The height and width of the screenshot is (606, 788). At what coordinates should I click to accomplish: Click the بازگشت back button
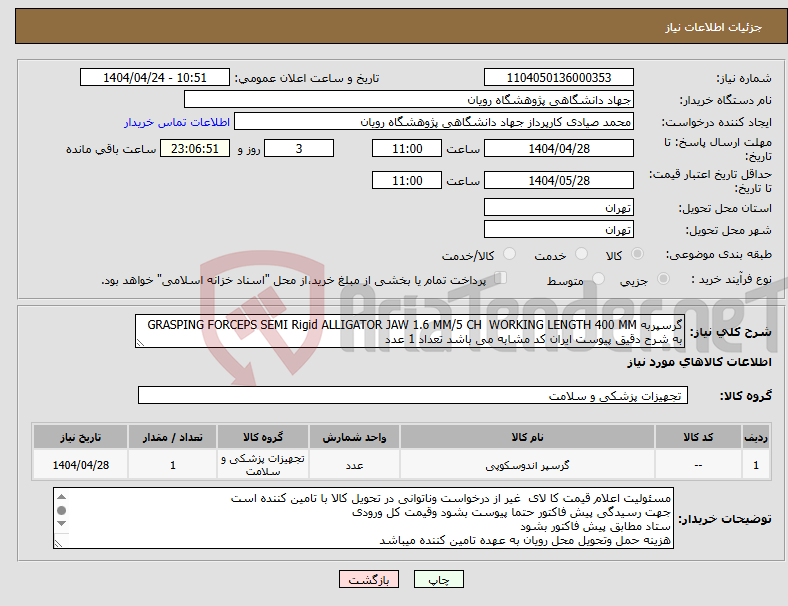[x=369, y=579]
